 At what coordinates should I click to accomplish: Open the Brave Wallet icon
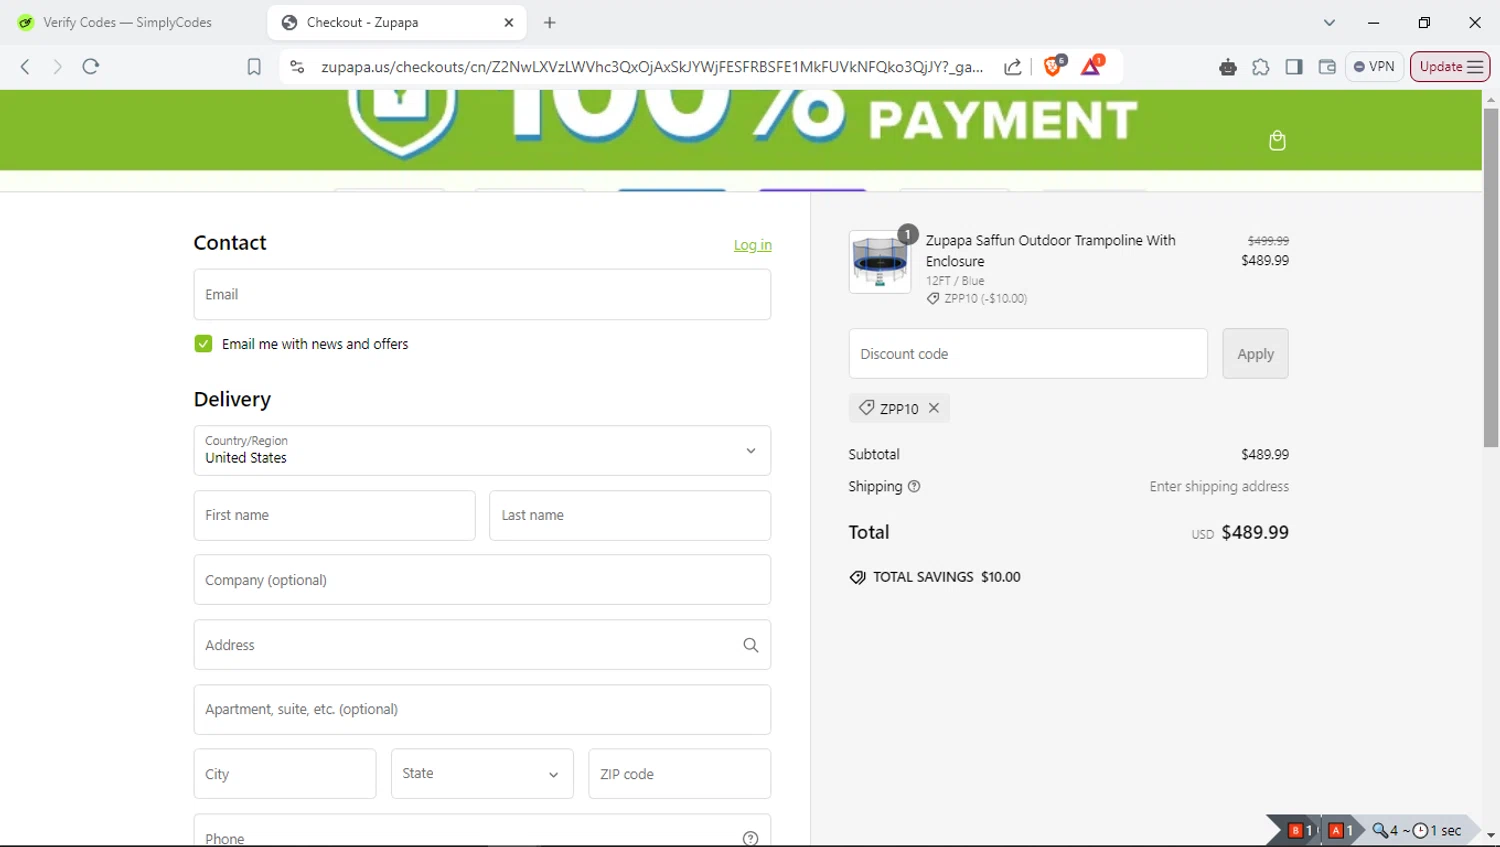point(1327,67)
